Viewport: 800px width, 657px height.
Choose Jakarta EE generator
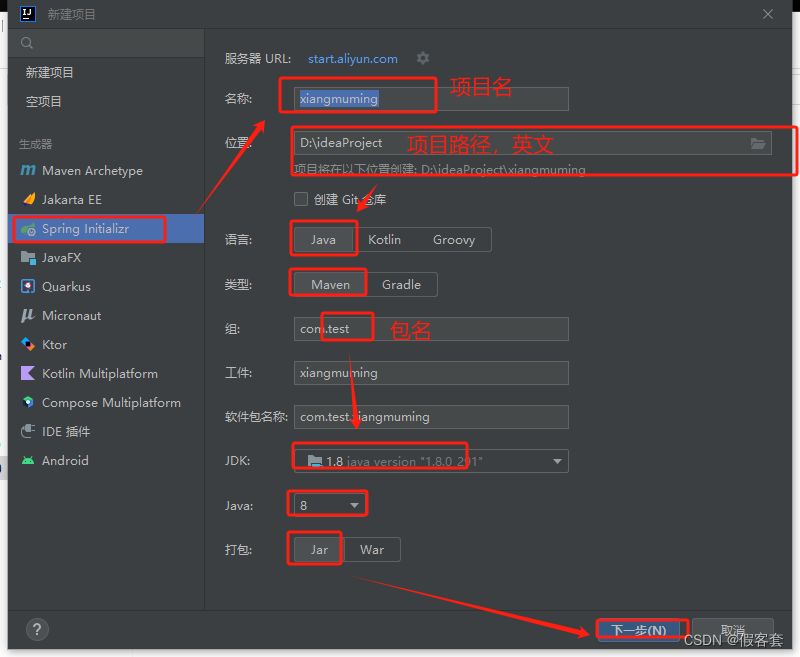[106, 199]
